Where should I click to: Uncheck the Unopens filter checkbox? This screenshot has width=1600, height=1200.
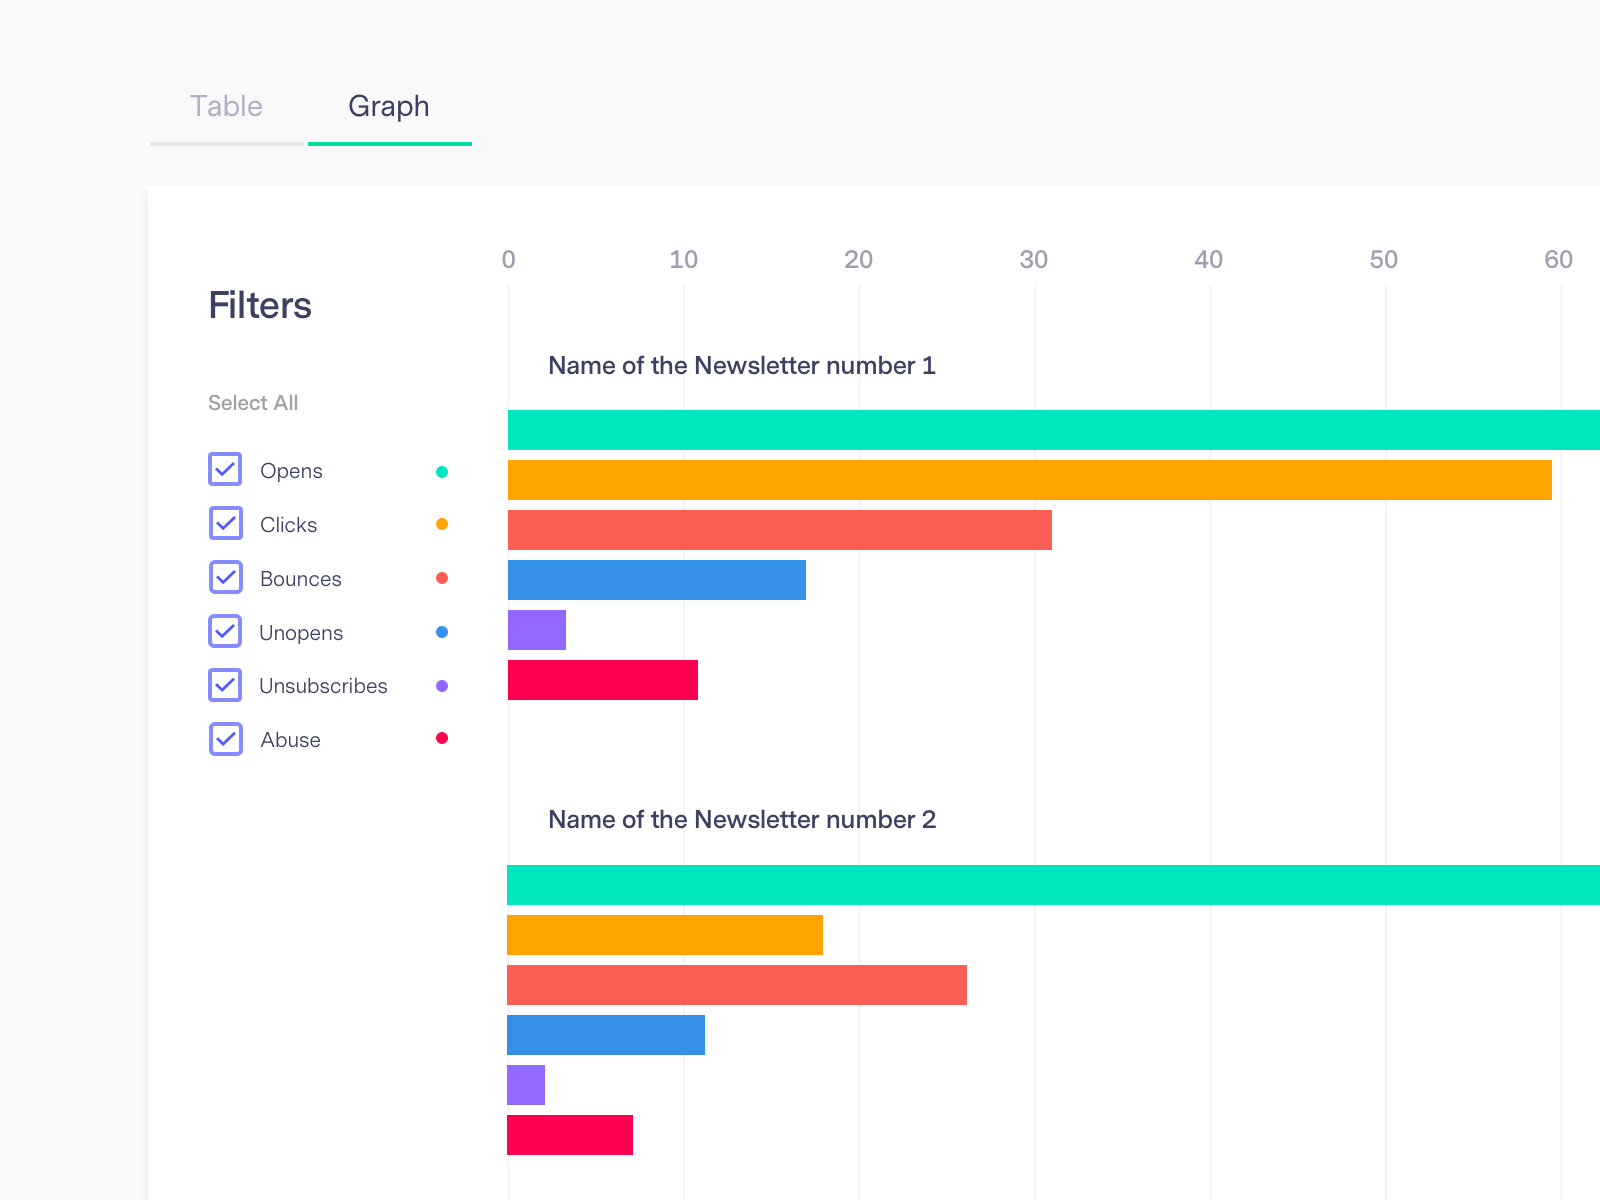[x=225, y=631]
